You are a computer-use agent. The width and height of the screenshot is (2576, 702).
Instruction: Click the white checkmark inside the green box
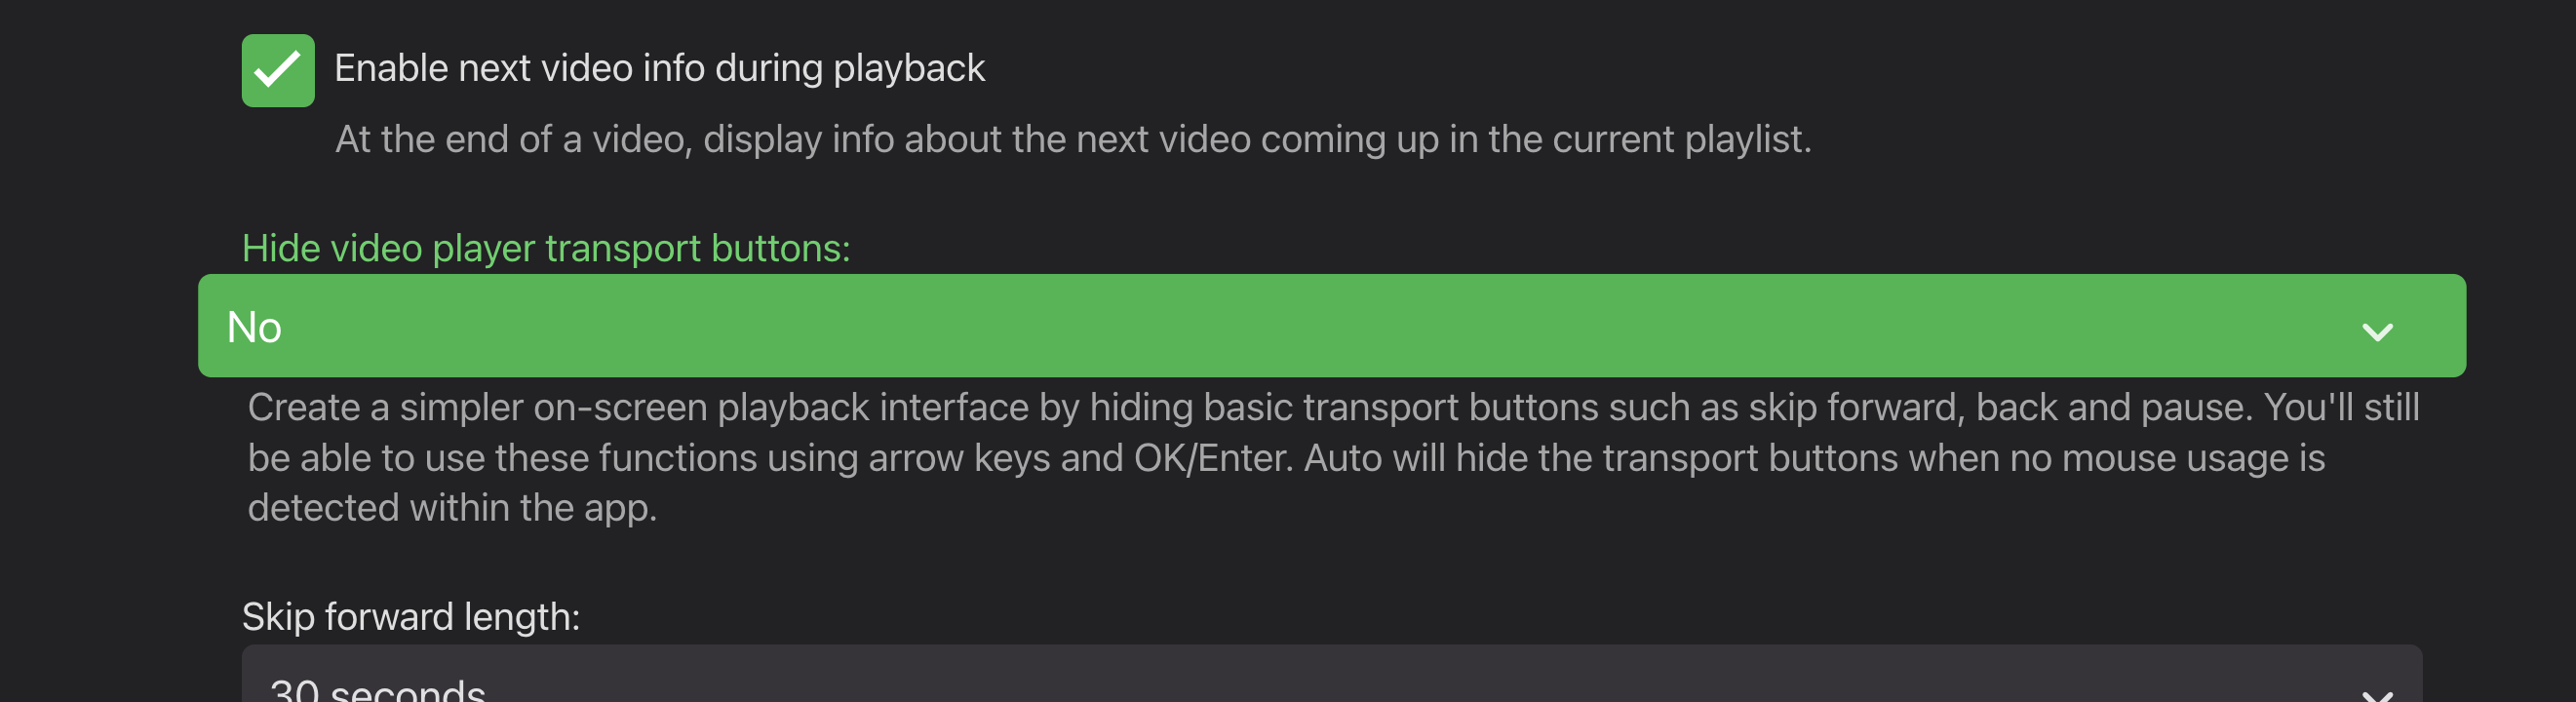point(277,69)
